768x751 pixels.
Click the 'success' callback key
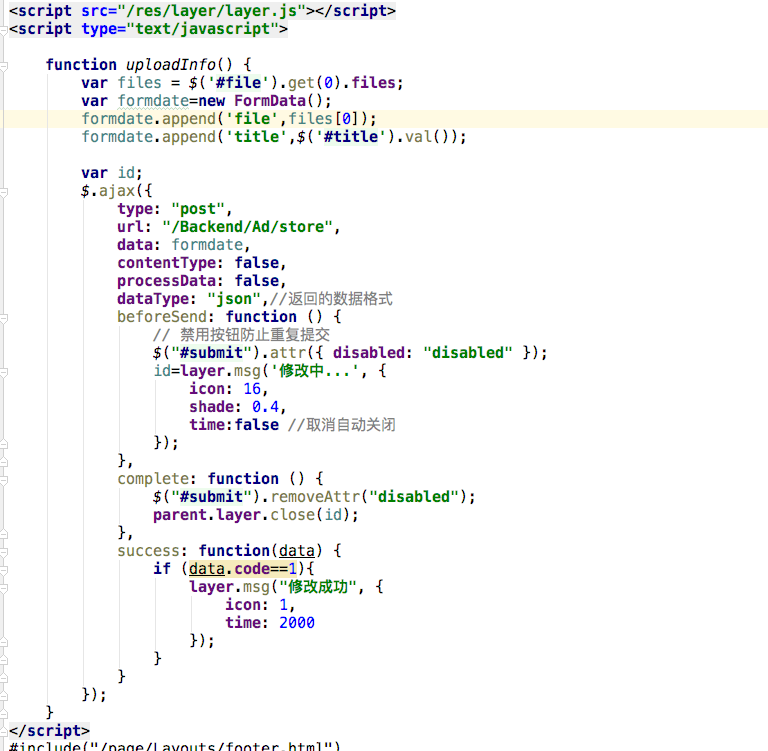pos(148,551)
